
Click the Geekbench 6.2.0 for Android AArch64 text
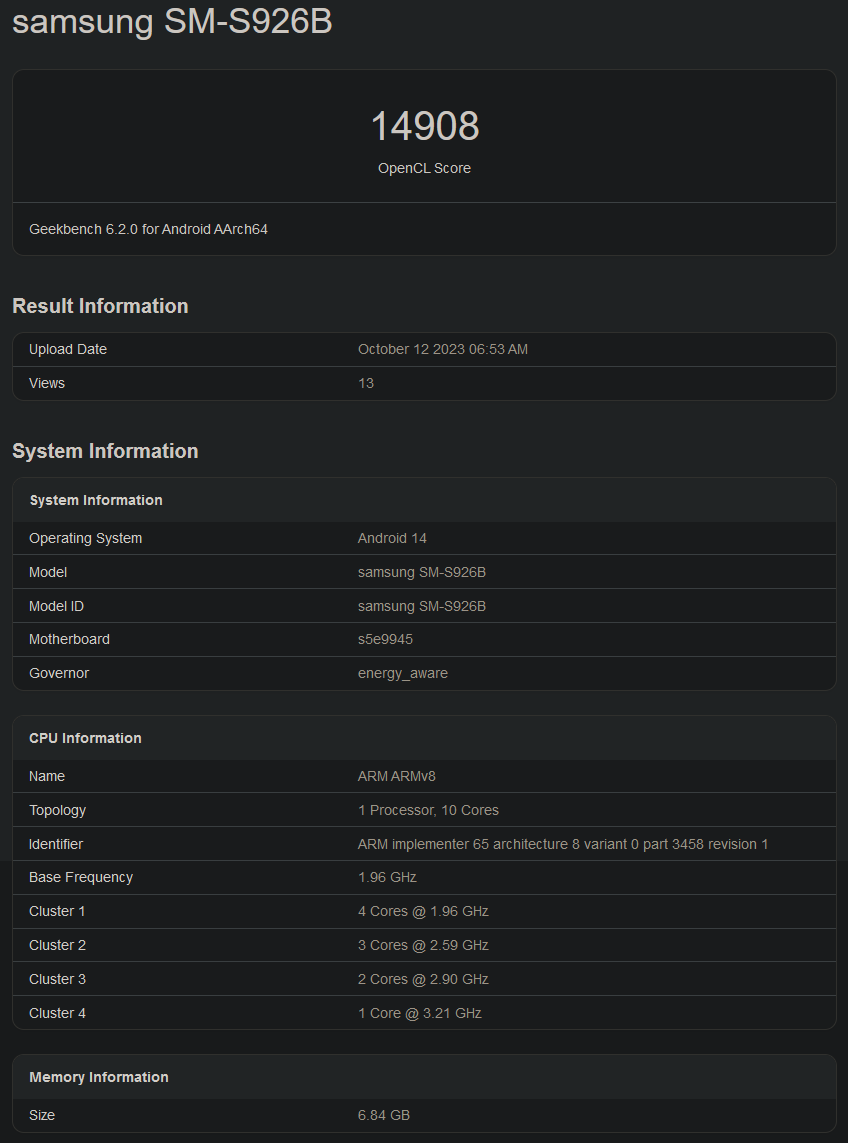point(148,229)
